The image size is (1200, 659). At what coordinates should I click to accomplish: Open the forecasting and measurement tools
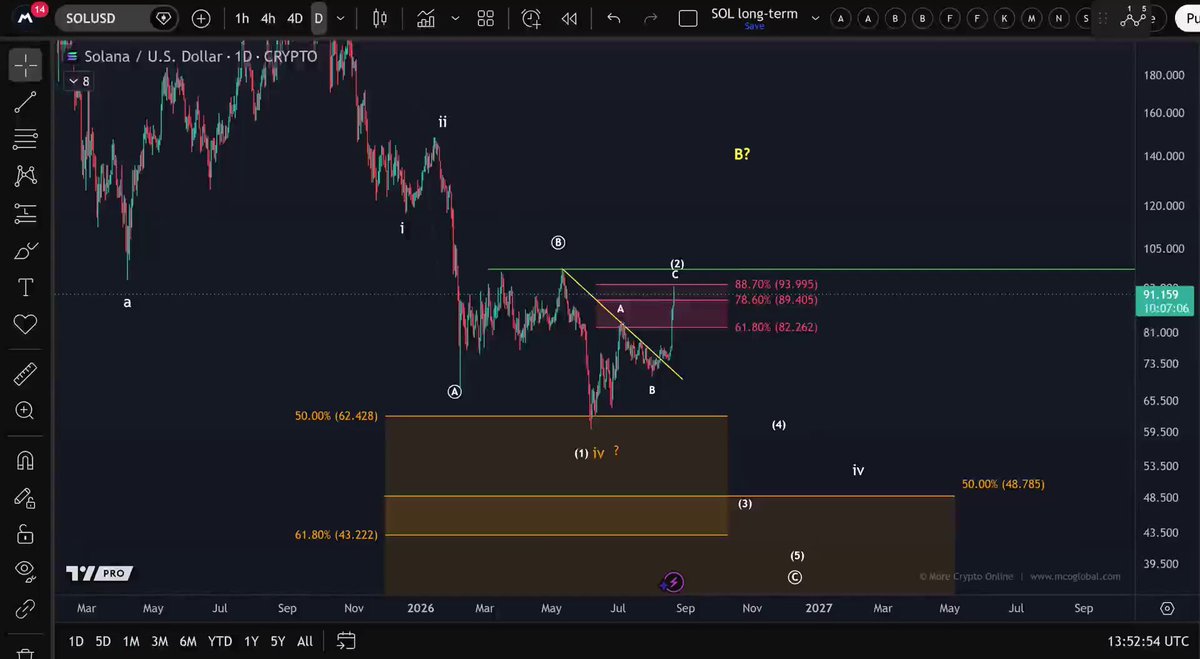pyautogui.click(x=25, y=213)
